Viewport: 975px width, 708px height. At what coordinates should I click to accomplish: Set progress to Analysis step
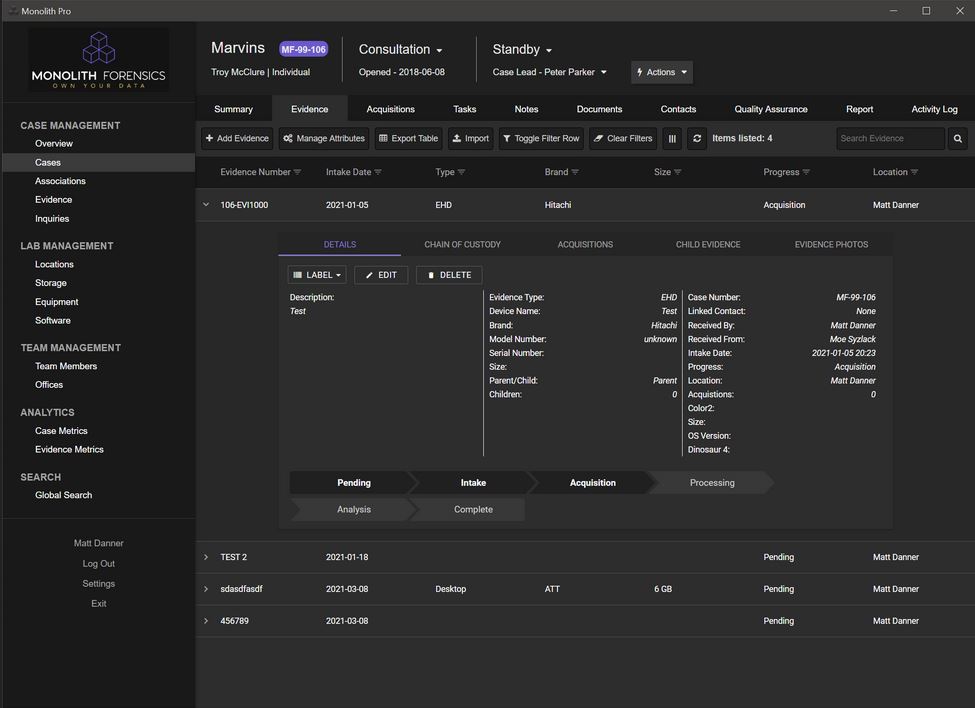click(x=353, y=509)
